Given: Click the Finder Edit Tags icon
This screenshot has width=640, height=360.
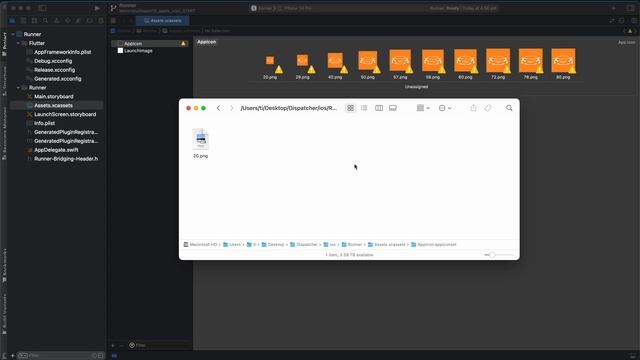Looking at the screenshot, I should [488, 108].
